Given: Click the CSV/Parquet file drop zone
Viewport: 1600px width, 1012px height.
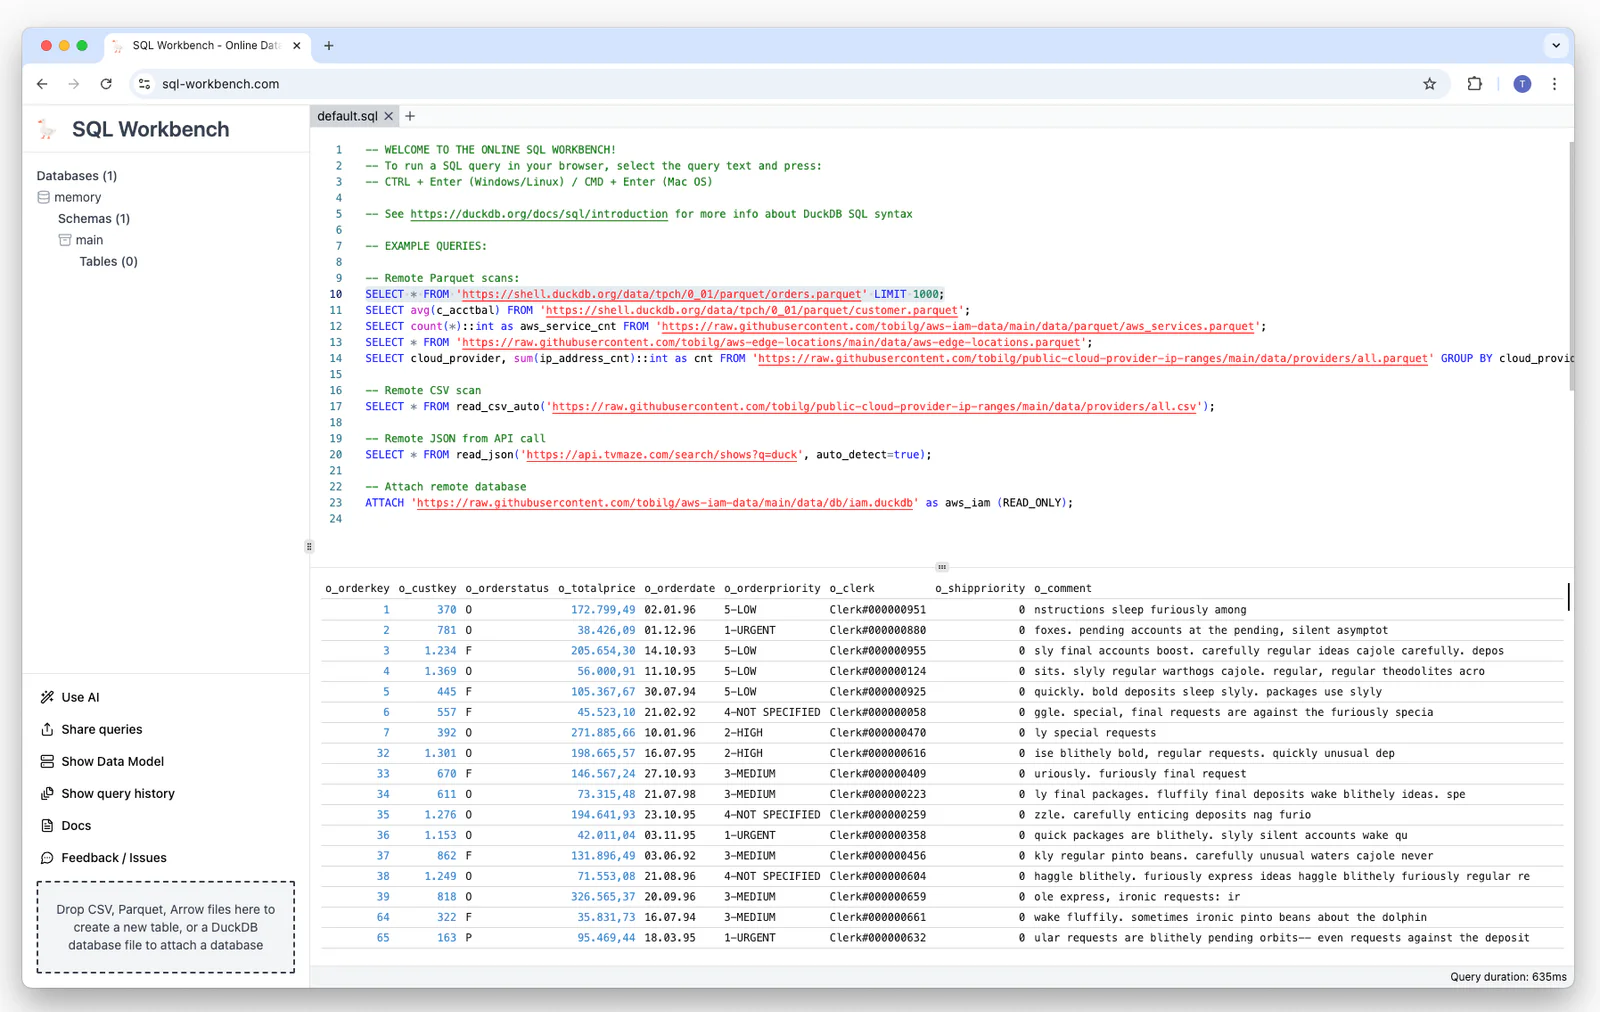Looking at the screenshot, I should click(x=166, y=927).
